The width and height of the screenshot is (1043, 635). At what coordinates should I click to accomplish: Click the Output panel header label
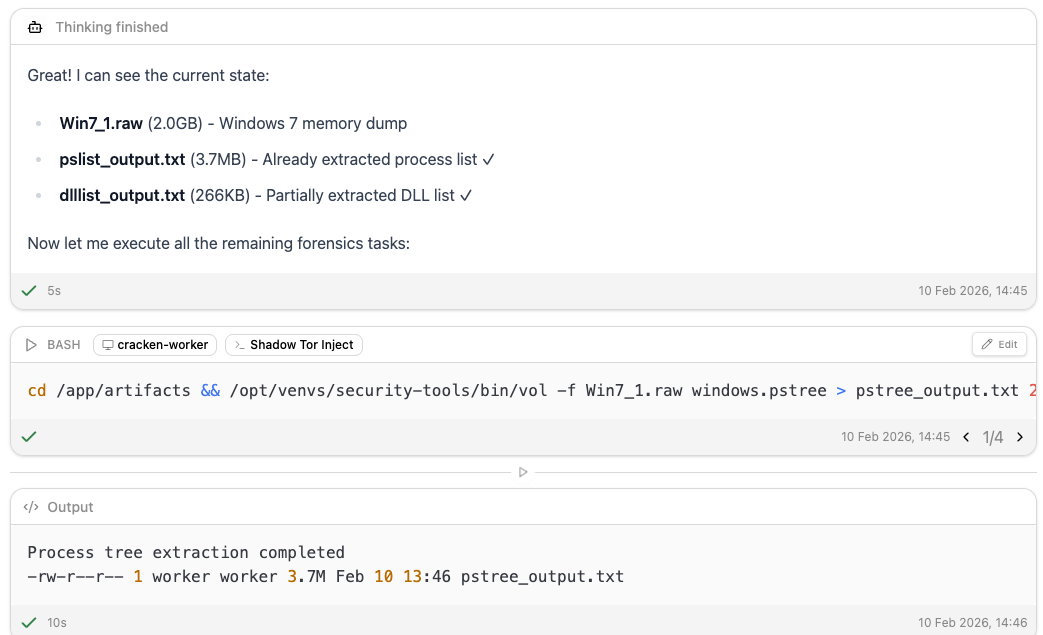[70, 507]
